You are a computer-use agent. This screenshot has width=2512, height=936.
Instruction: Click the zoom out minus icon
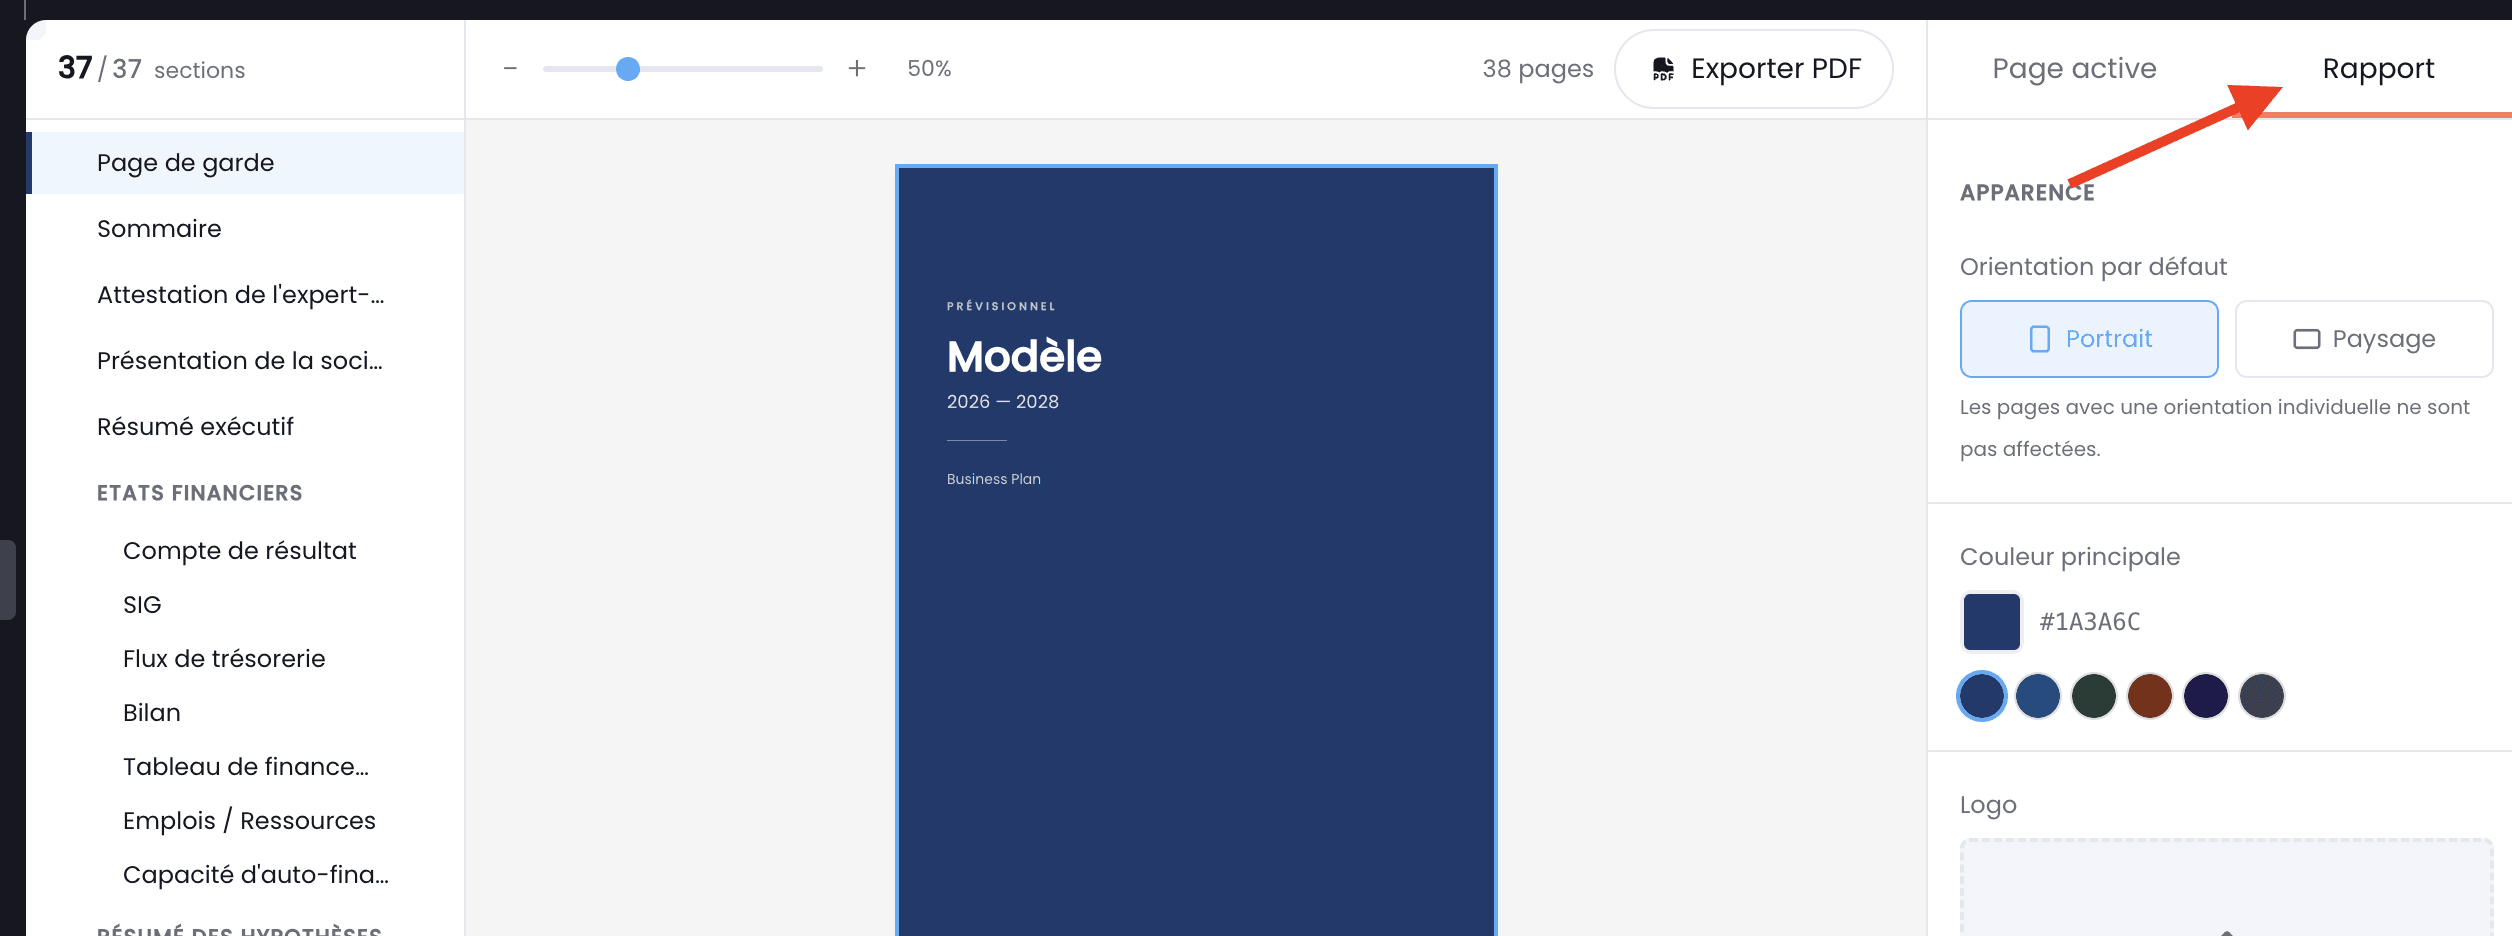pyautogui.click(x=510, y=69)
